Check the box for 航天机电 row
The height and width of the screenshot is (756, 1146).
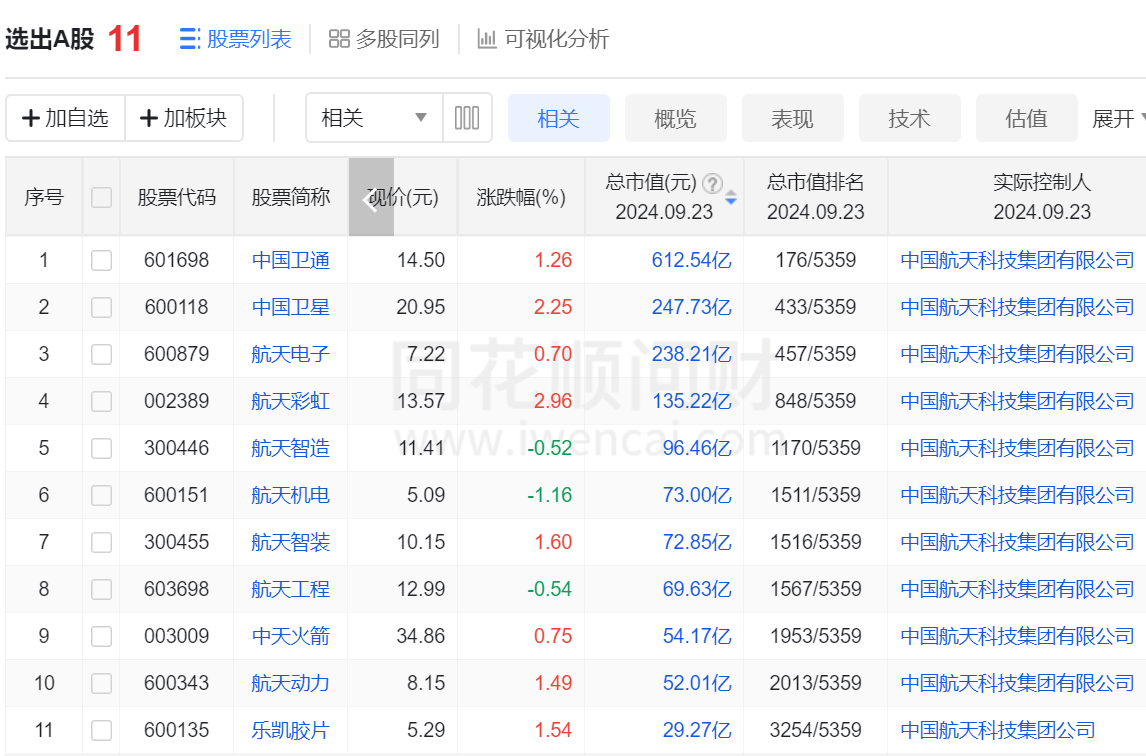click(101, 495)
